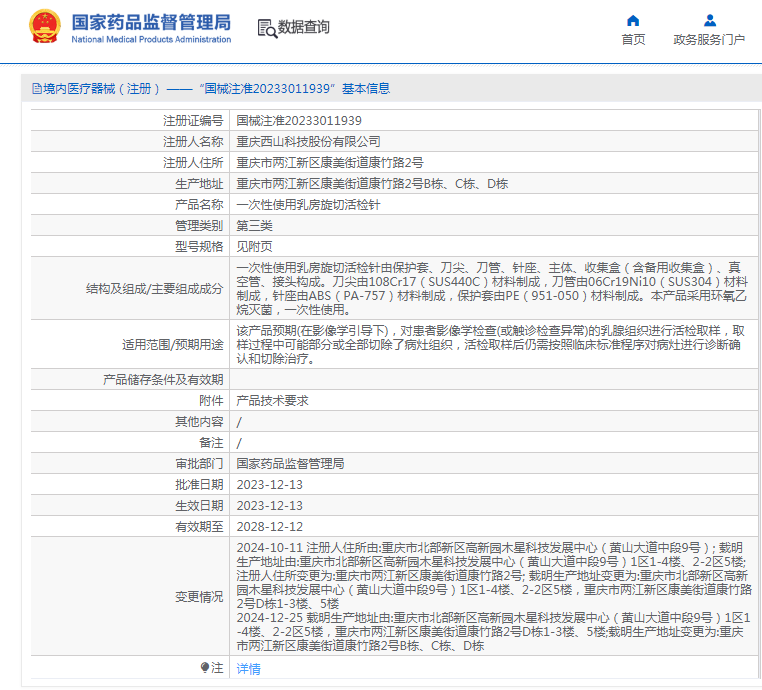Viewport: 762px width, 690px height.
Task: Open the 政务服务门户 text label
Action: click(709, 40)
